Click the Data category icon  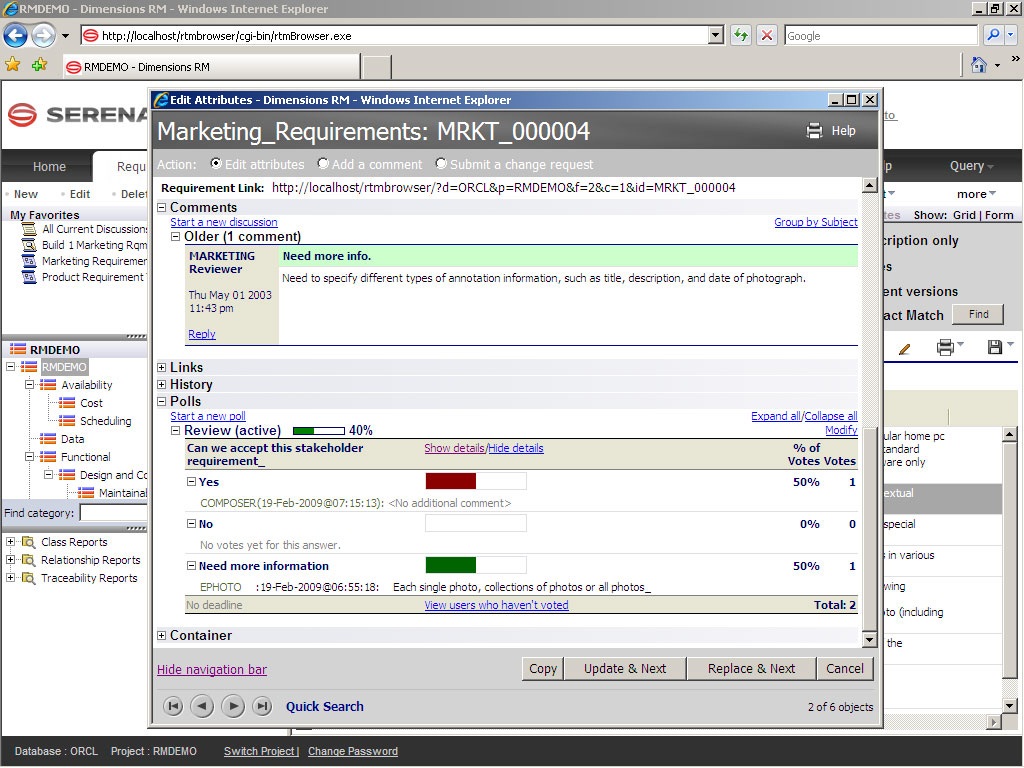tap(48, 439)
